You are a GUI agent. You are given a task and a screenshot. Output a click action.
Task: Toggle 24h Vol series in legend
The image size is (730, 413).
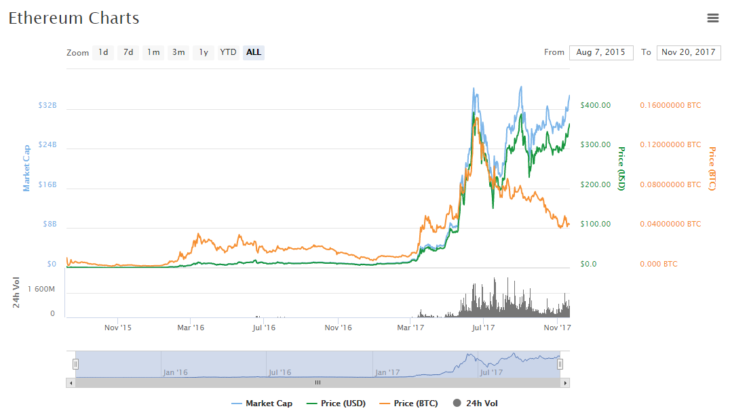[x=475, y=403]
